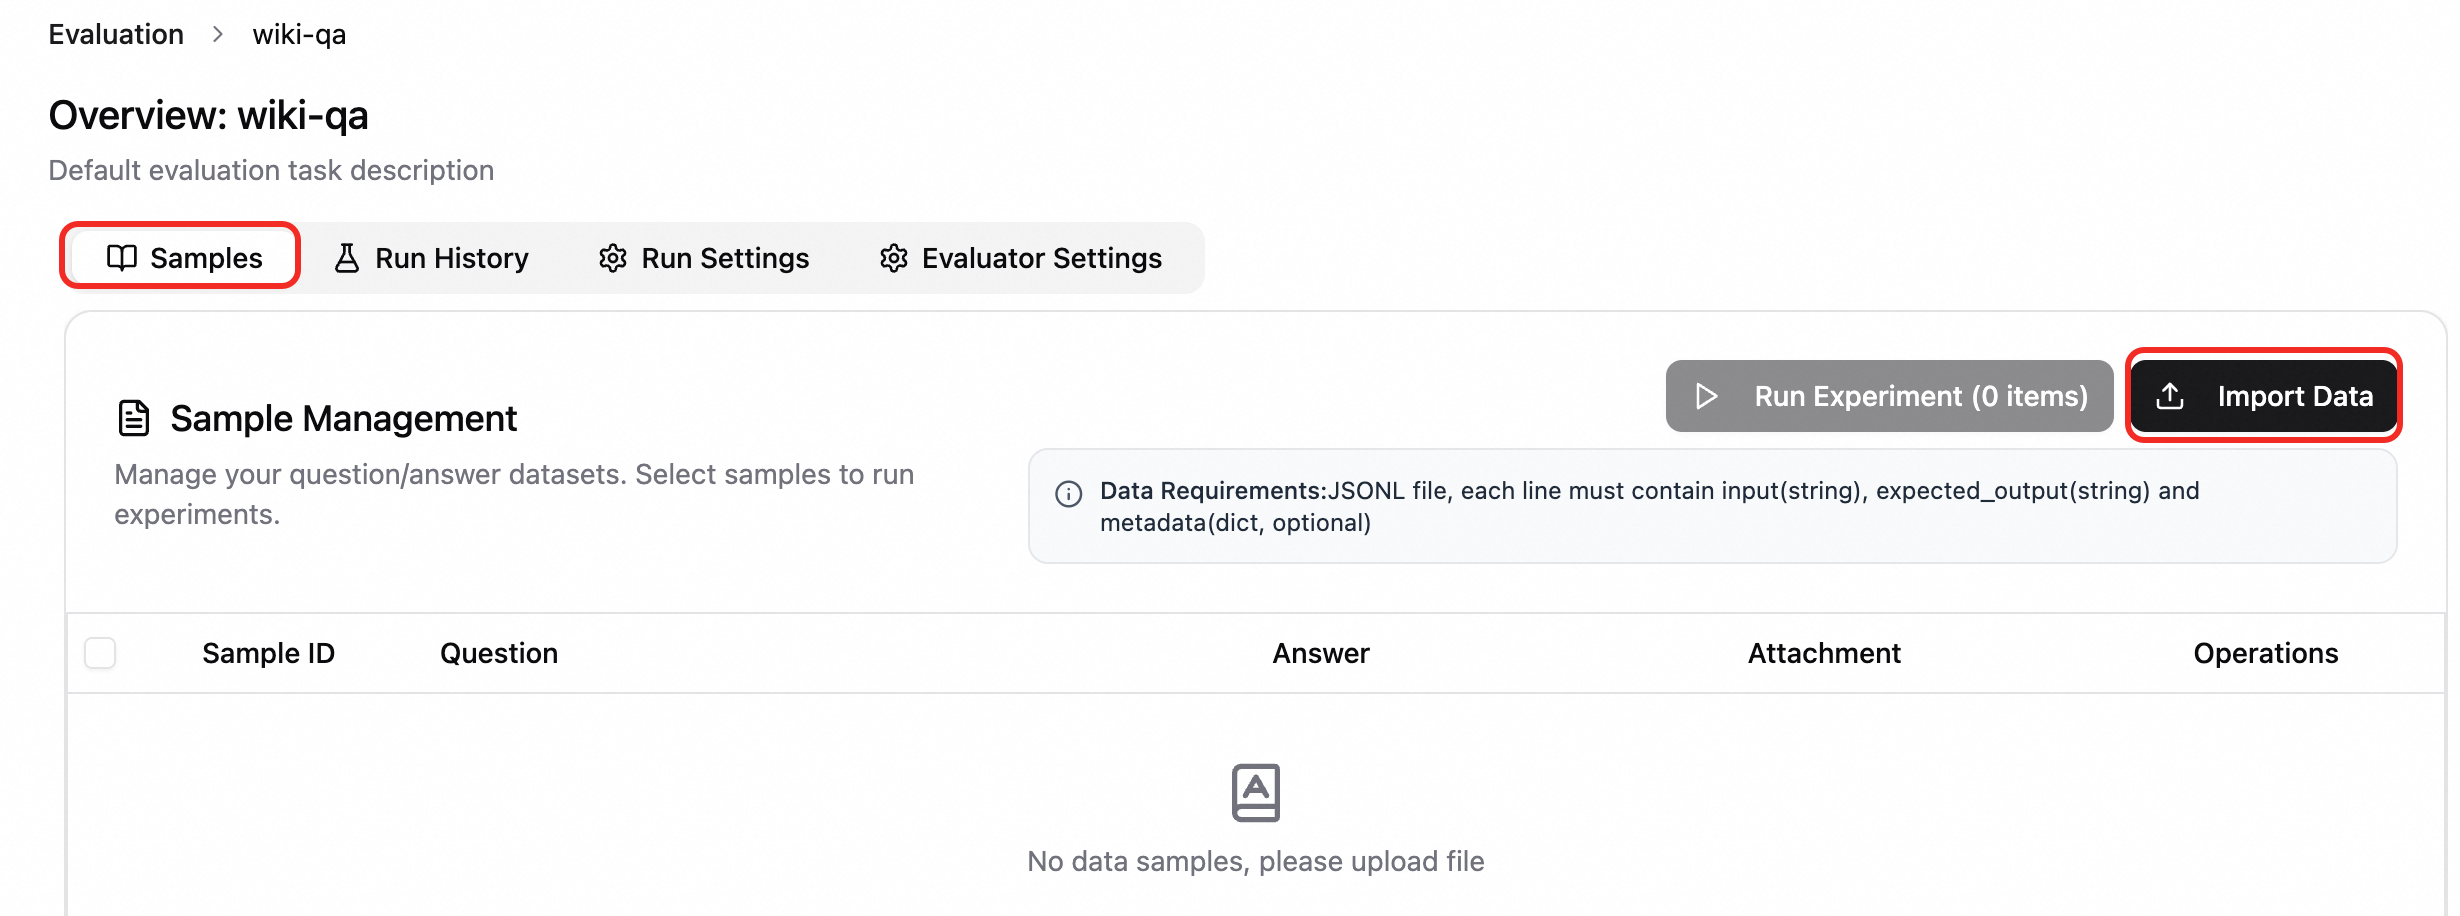
Task: Click the flask icon beside Run History
Action: pyautogui.click(x=346, y=258)
